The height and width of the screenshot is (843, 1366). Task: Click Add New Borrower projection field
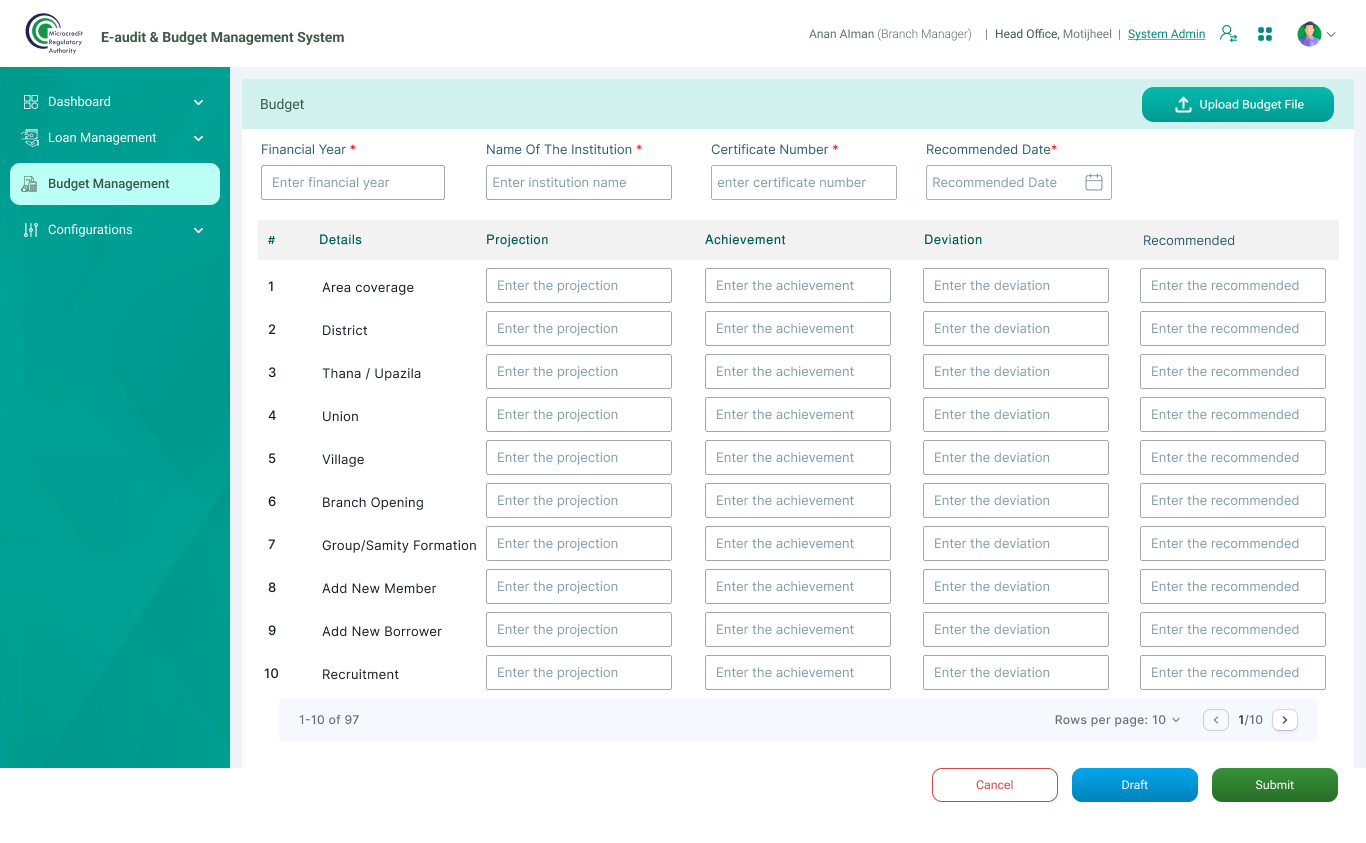pyautogui.click(x=579, y=630)
